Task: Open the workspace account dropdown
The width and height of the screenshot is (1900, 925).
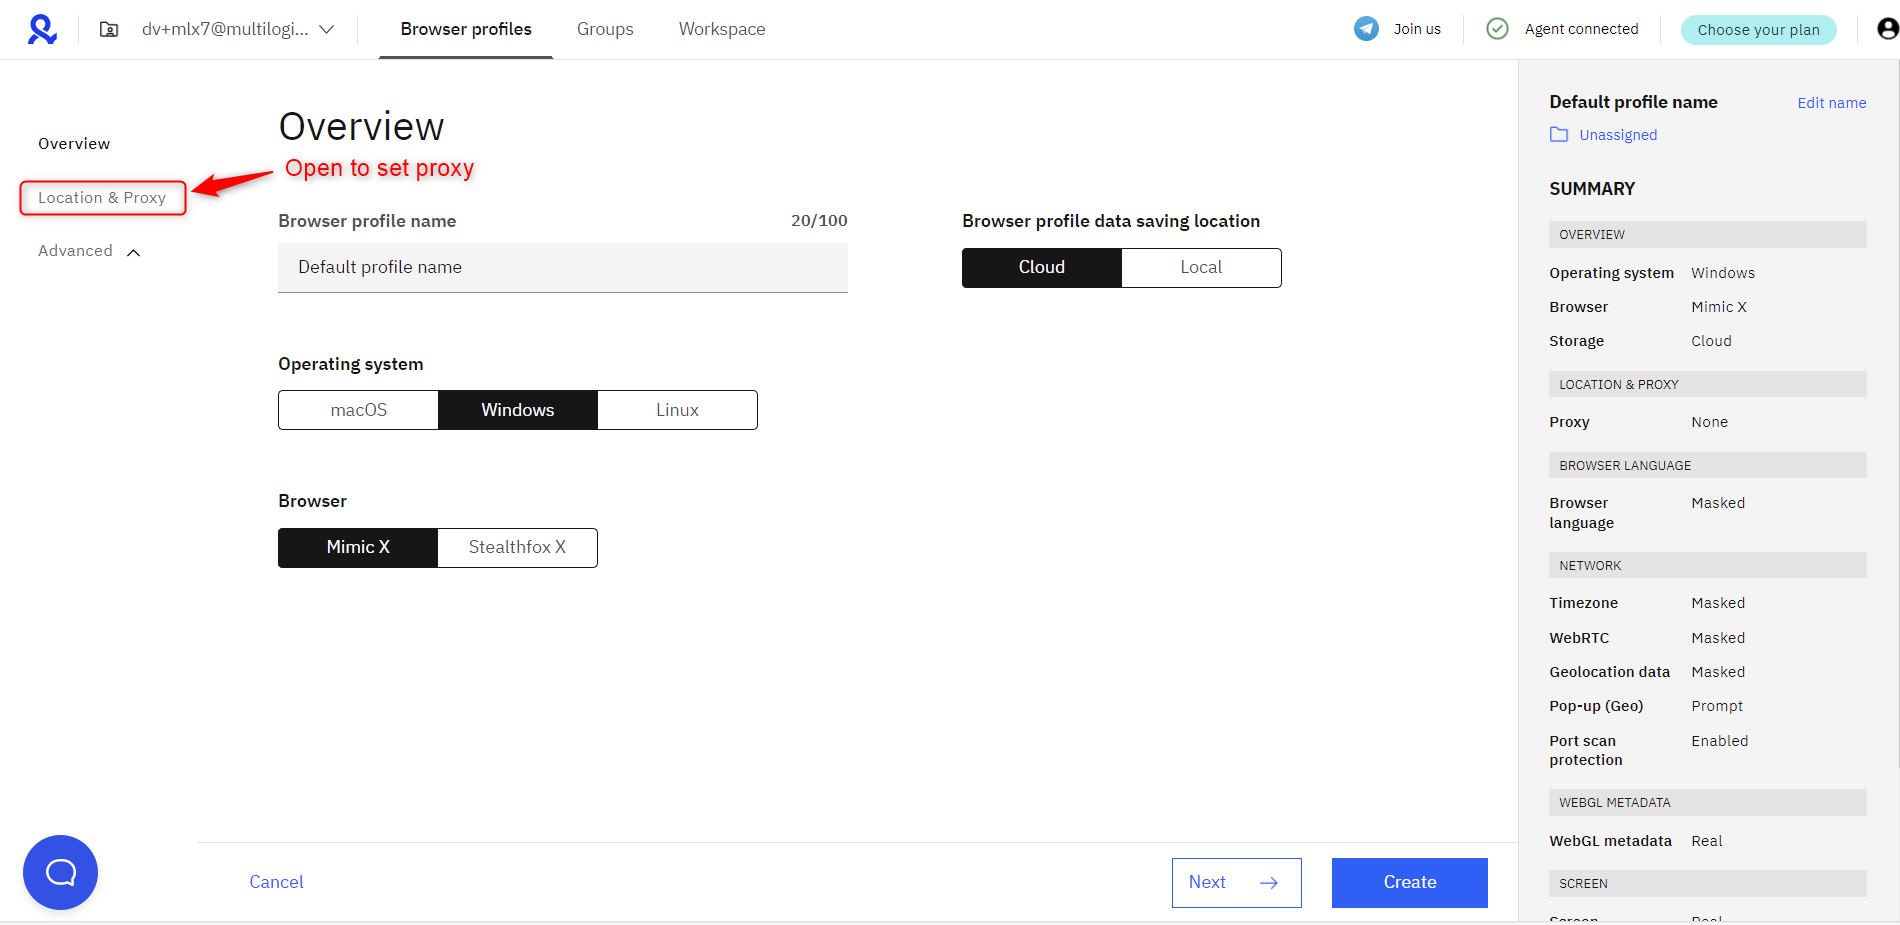Action: click(326, 30)
